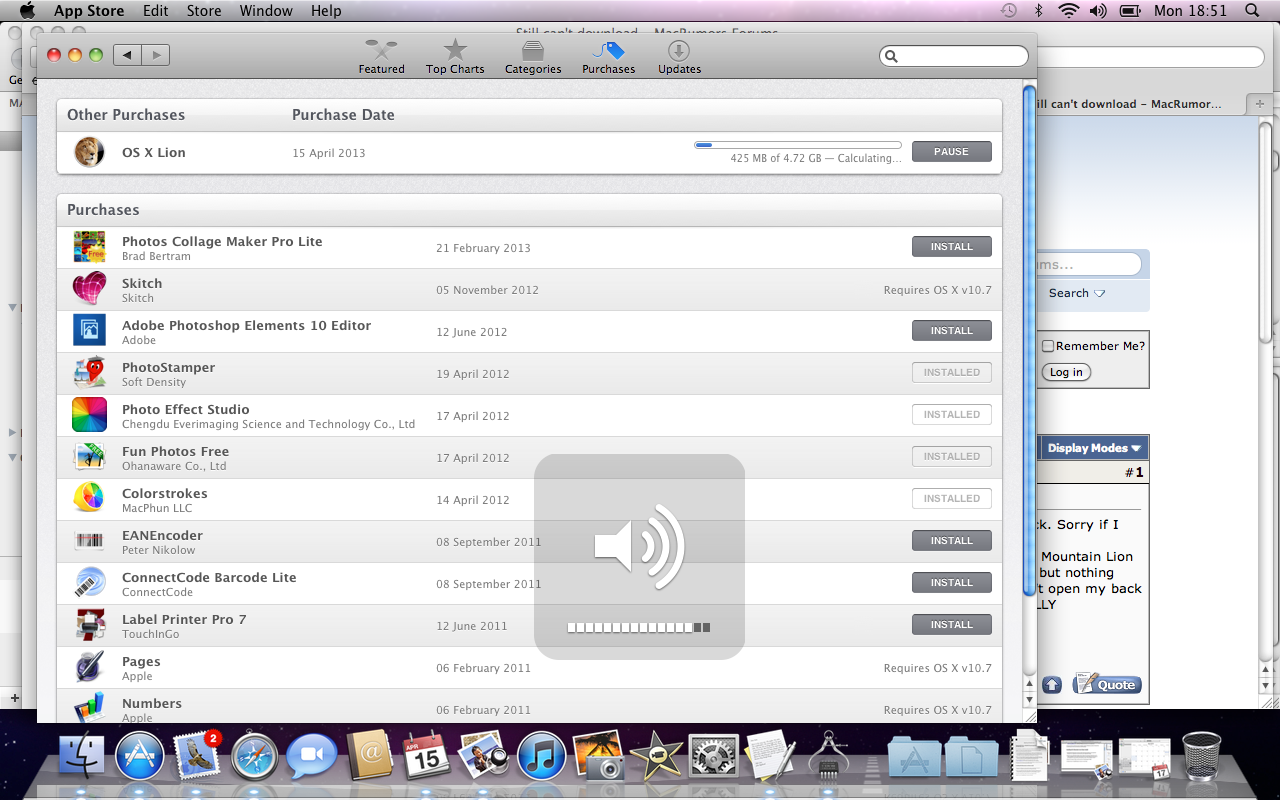Go forward with the right arrow button
The image size is (1280, 800).
(x=155, y=55)
